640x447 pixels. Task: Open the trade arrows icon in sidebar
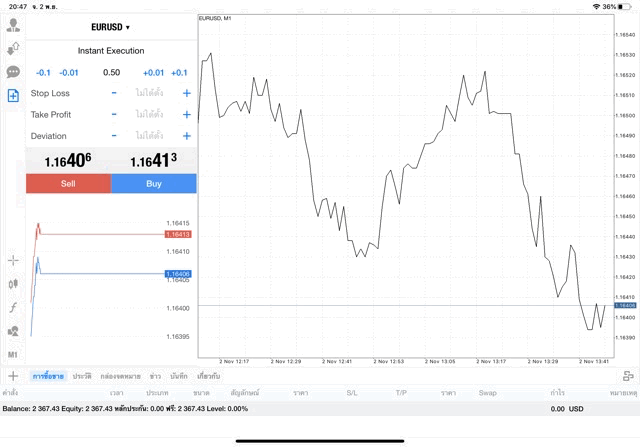coord(13,48)
